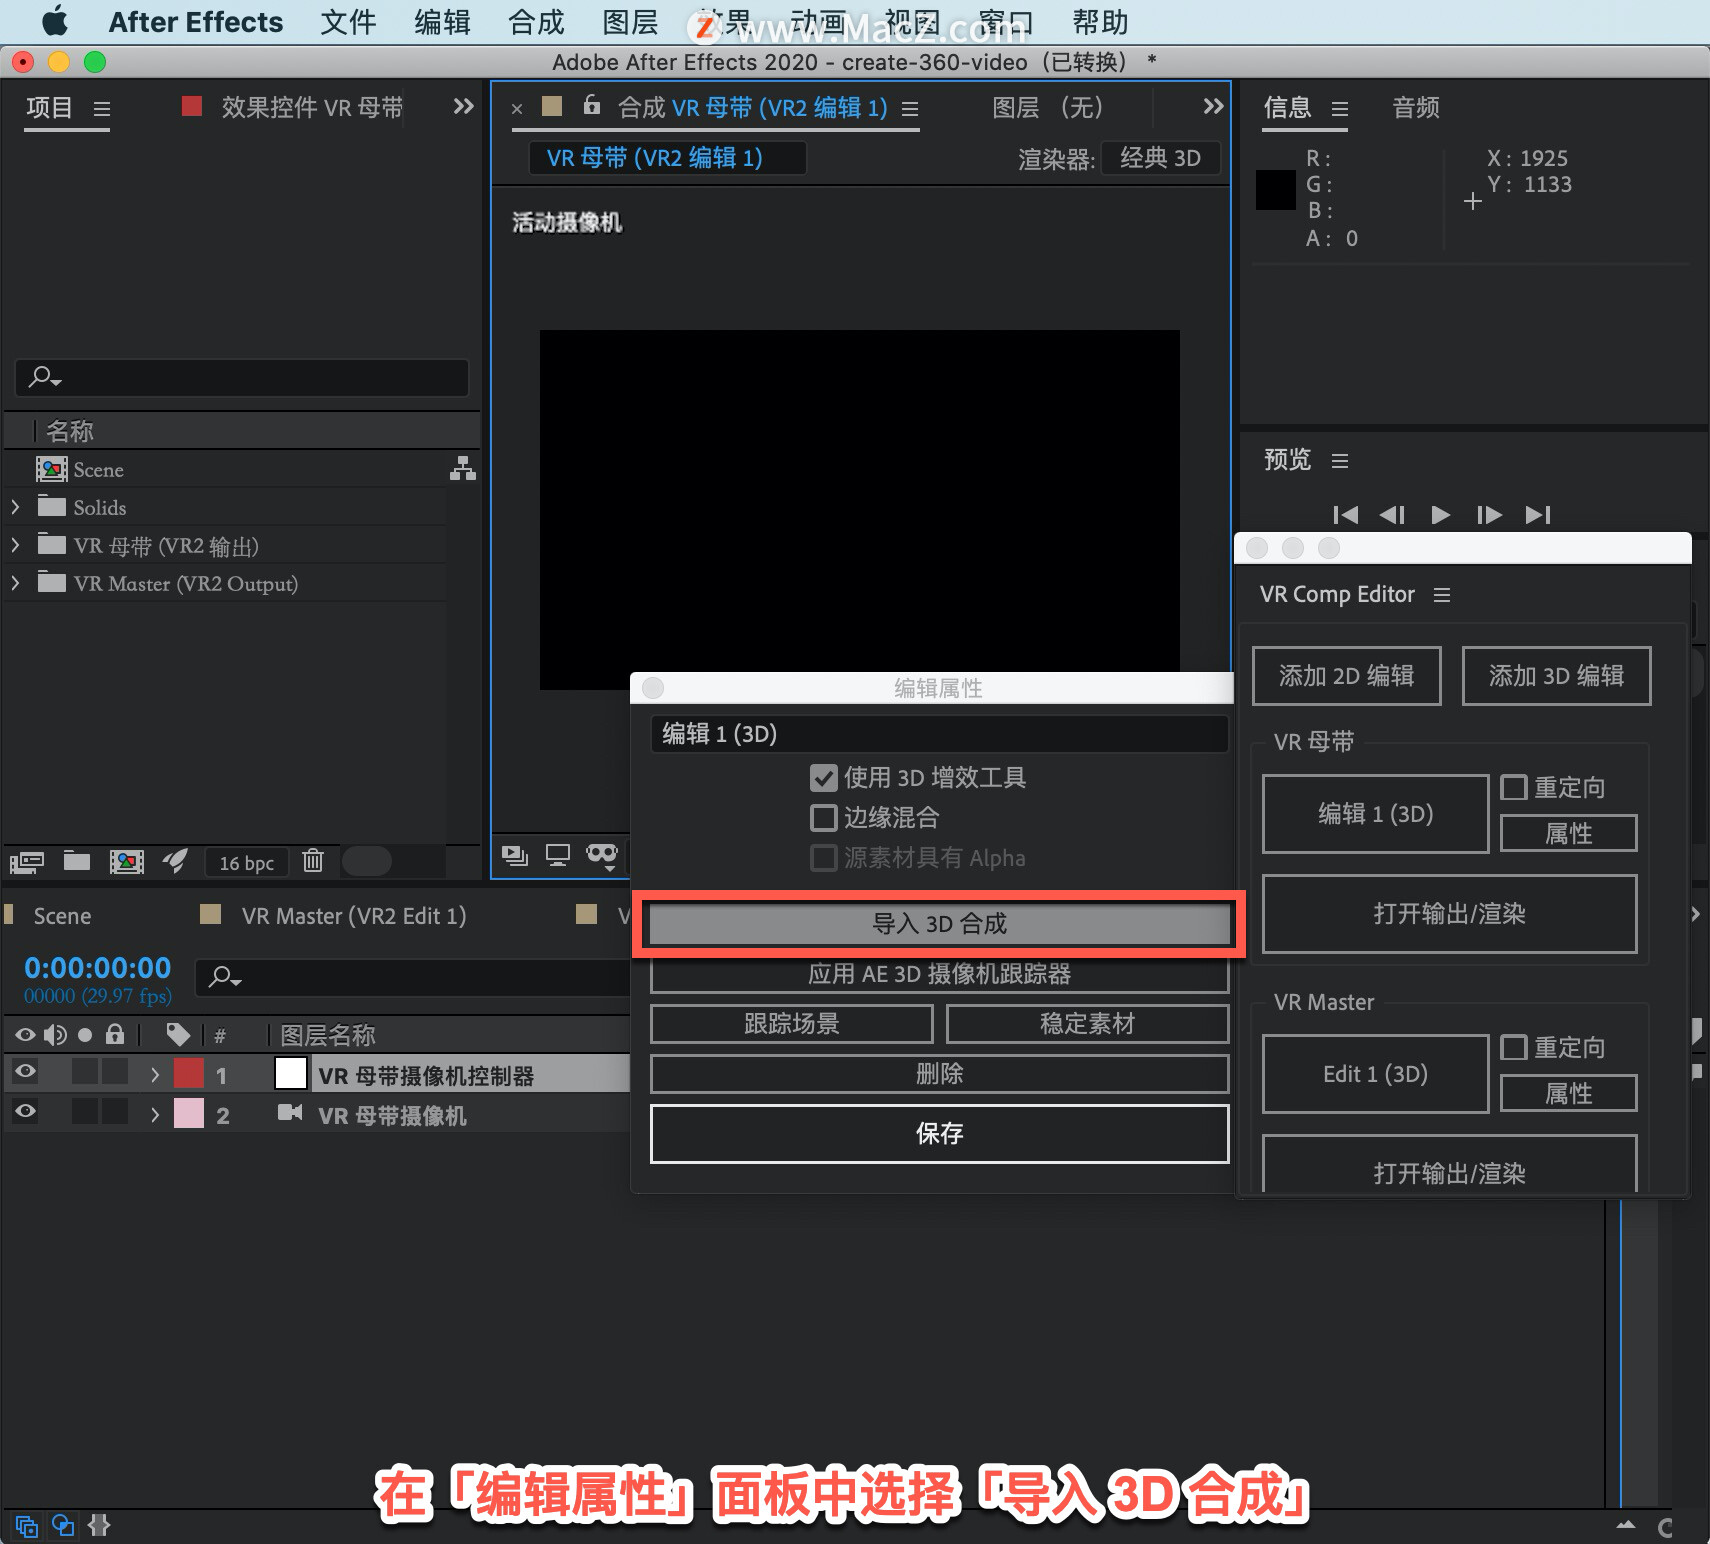
Task: Toggle Layer Switches pane icon at timeline bottom
Action: 27,1526
